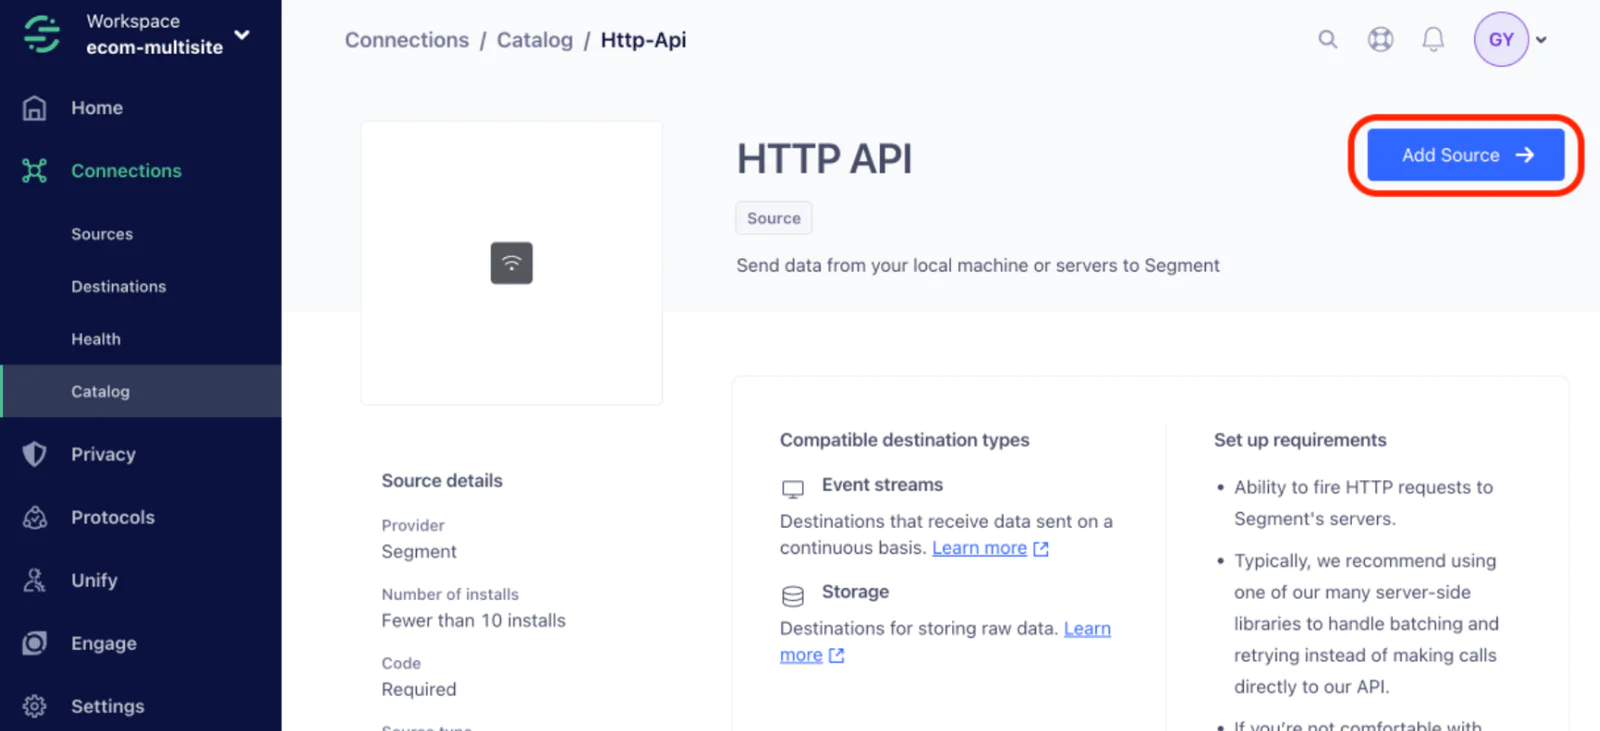Click the Source tag badge

point(773,218)
